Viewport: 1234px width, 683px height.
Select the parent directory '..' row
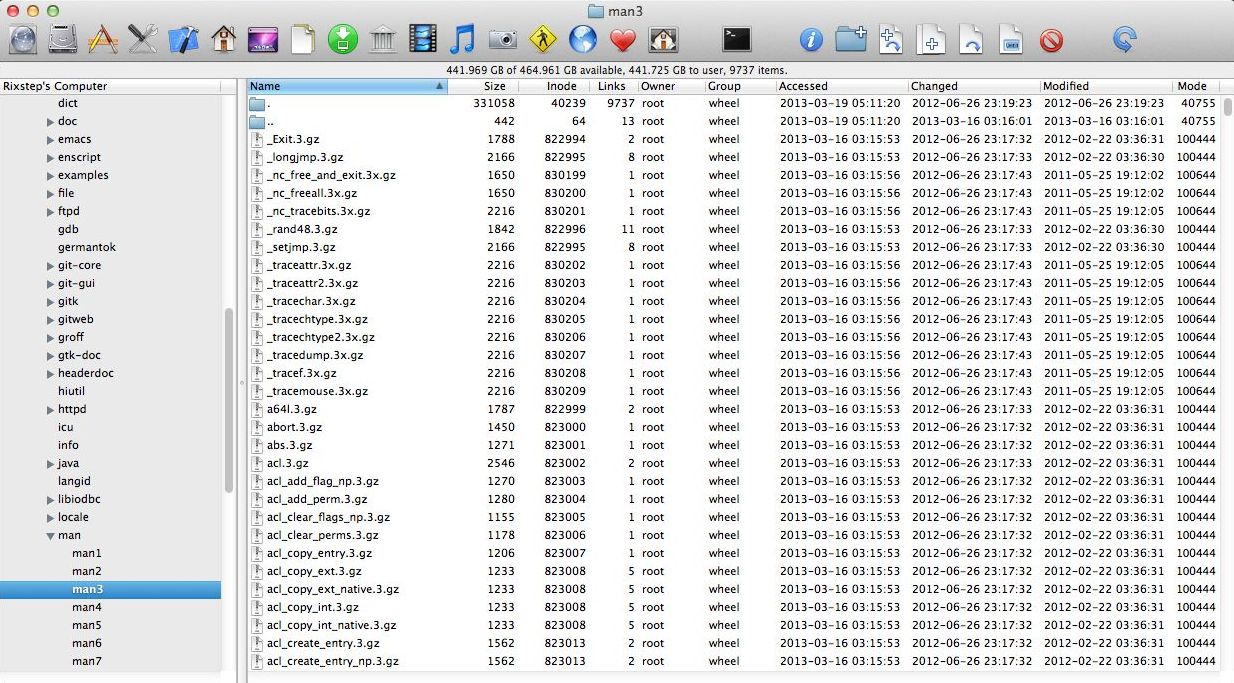coord(733,121)
